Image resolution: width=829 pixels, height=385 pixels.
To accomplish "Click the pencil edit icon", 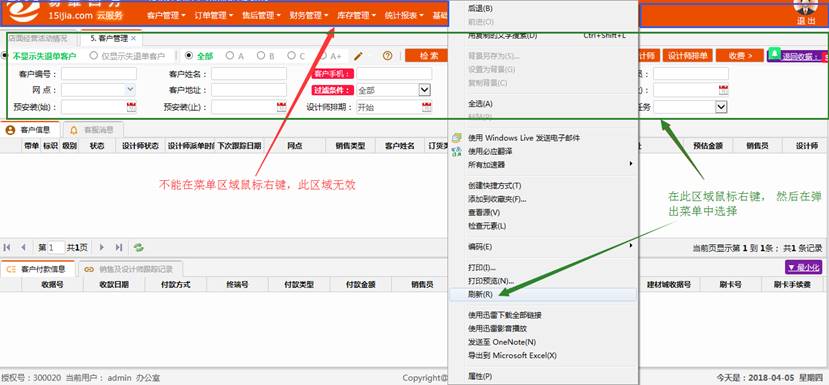I will click(358, 56).
